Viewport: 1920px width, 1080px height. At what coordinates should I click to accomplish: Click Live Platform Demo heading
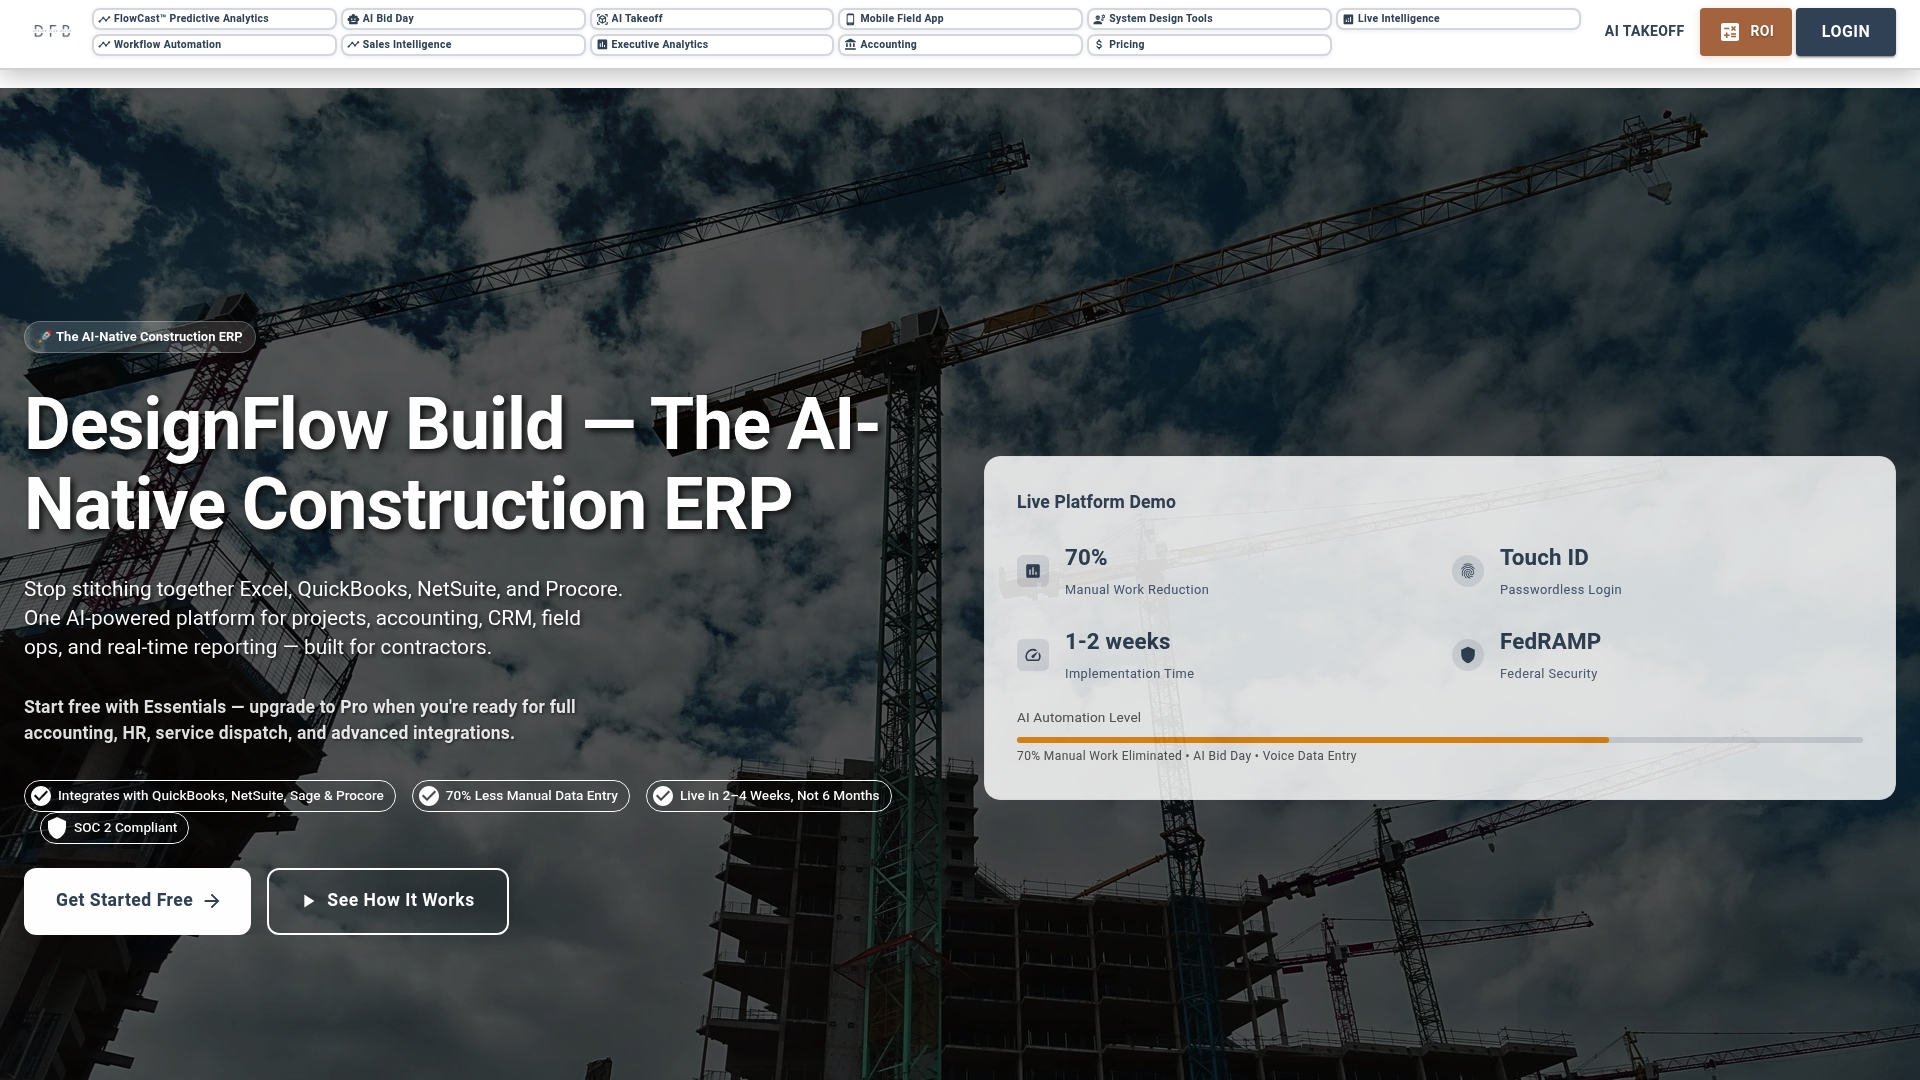pos(1096,502)
